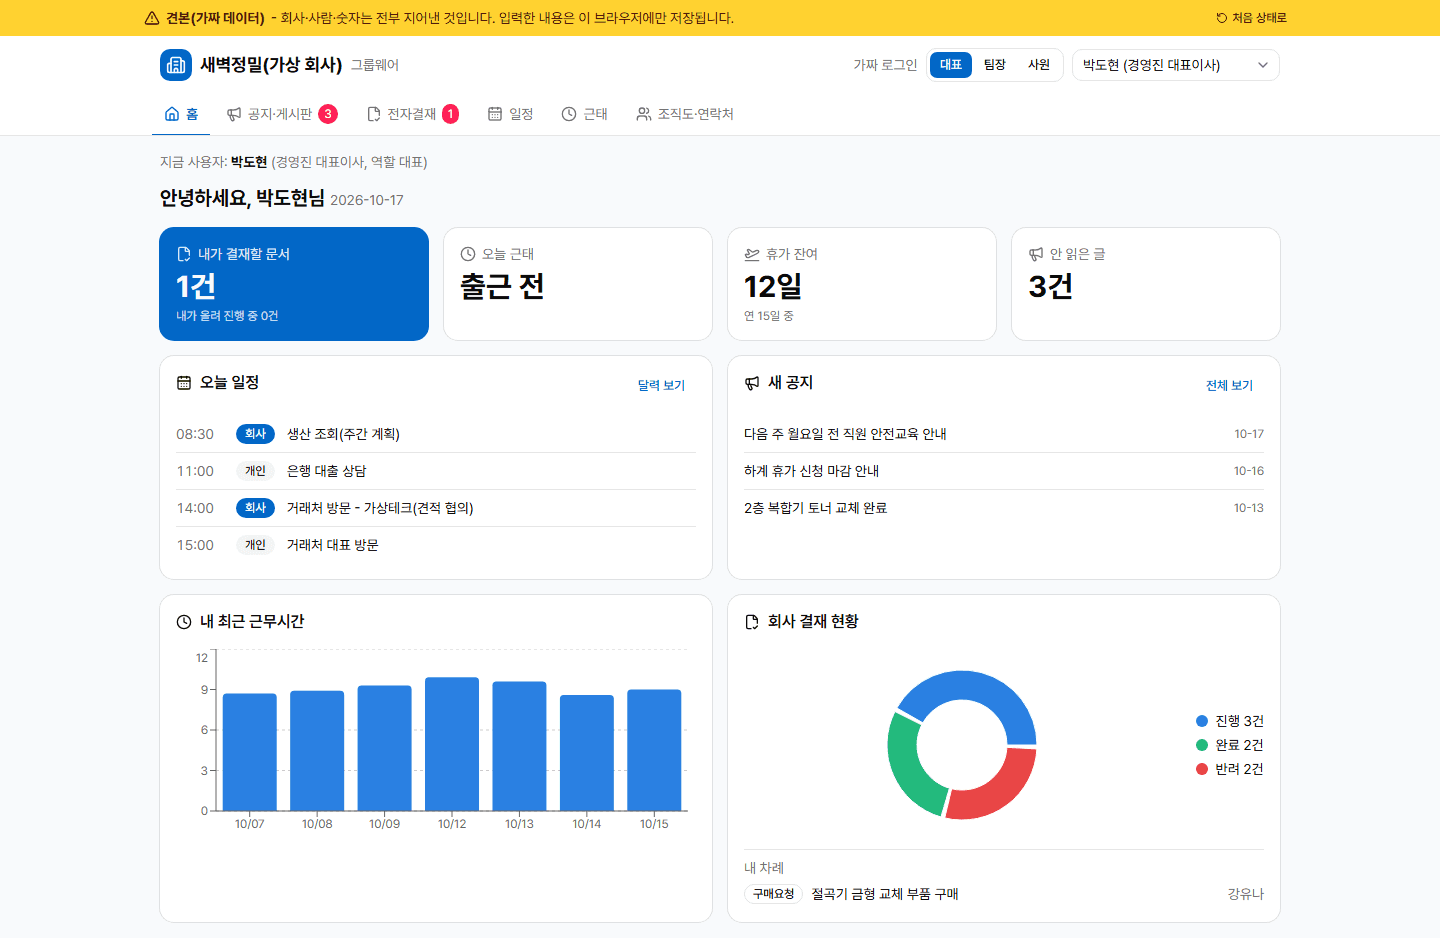Viewport: 1440px width, 938px height.
Task: Open the 조직도·연락처 tab
Action: click(x=685, y=114)
